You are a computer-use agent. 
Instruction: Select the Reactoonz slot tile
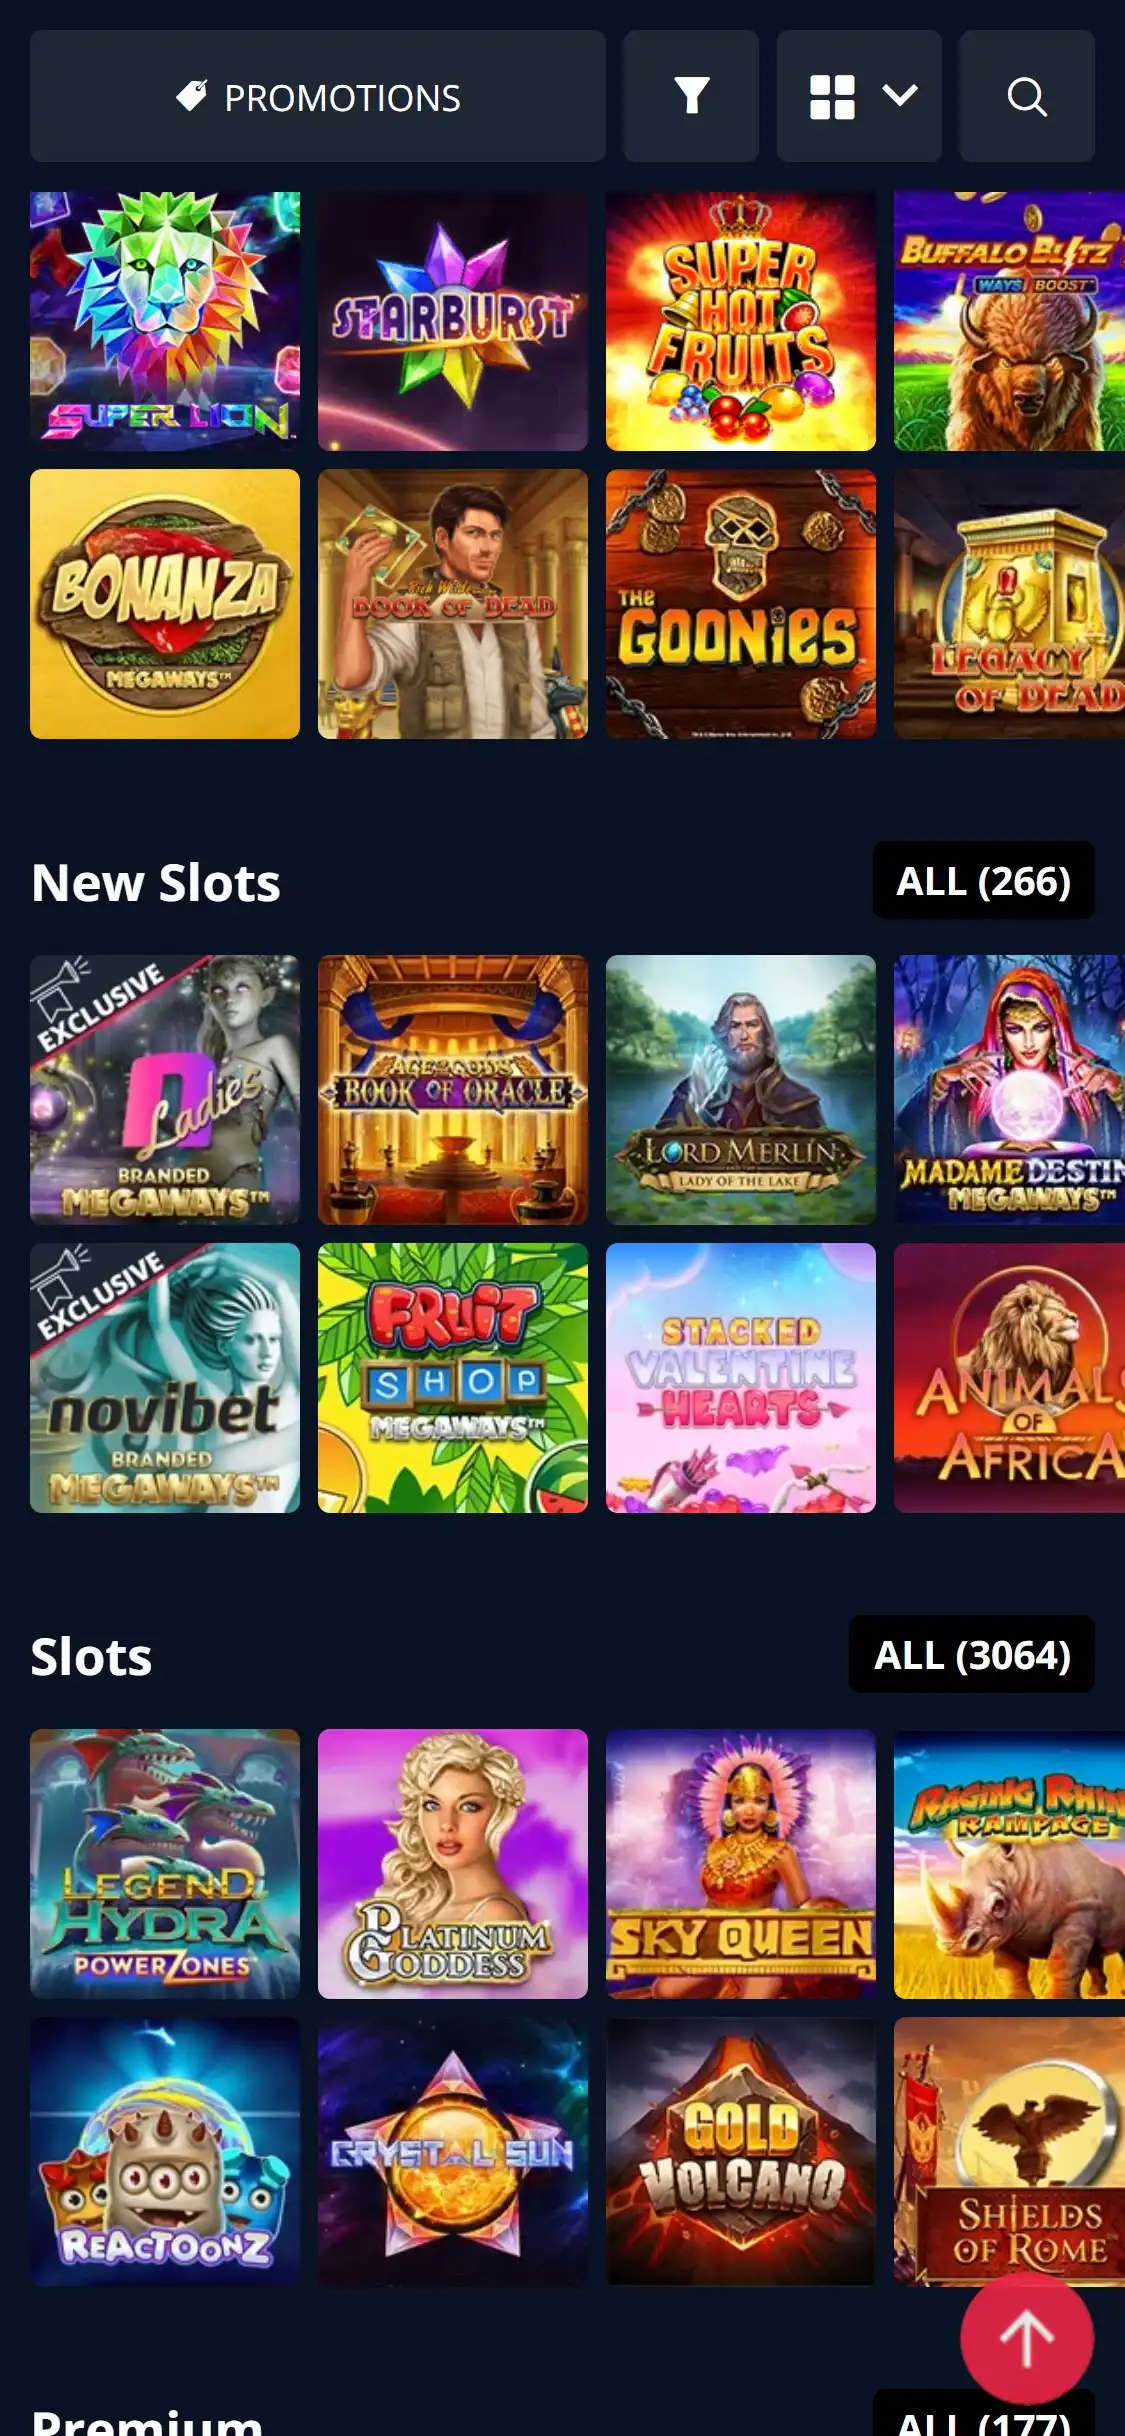165,2152
